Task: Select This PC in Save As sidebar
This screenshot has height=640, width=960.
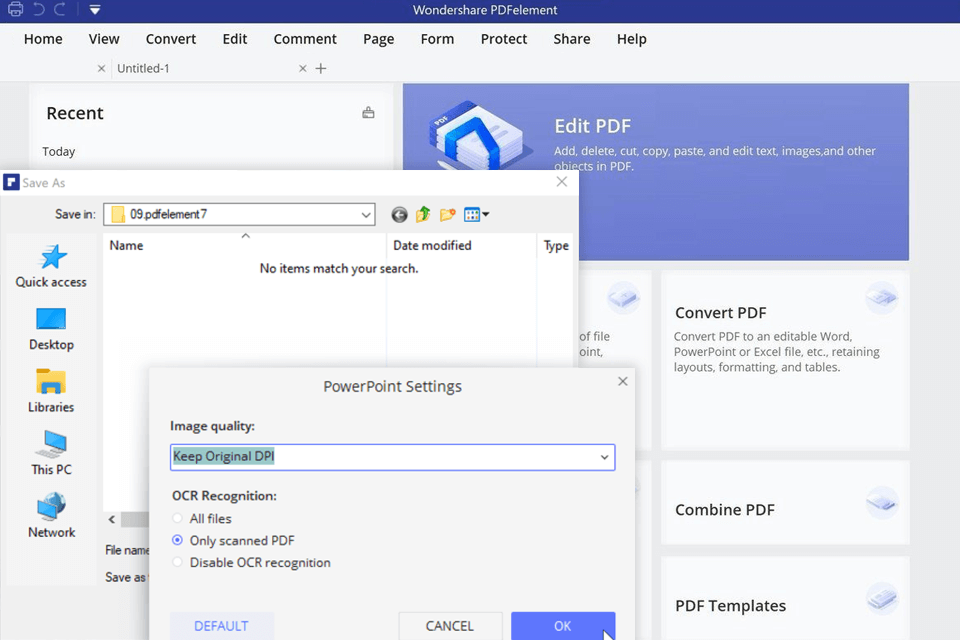Action: point(51,454)
